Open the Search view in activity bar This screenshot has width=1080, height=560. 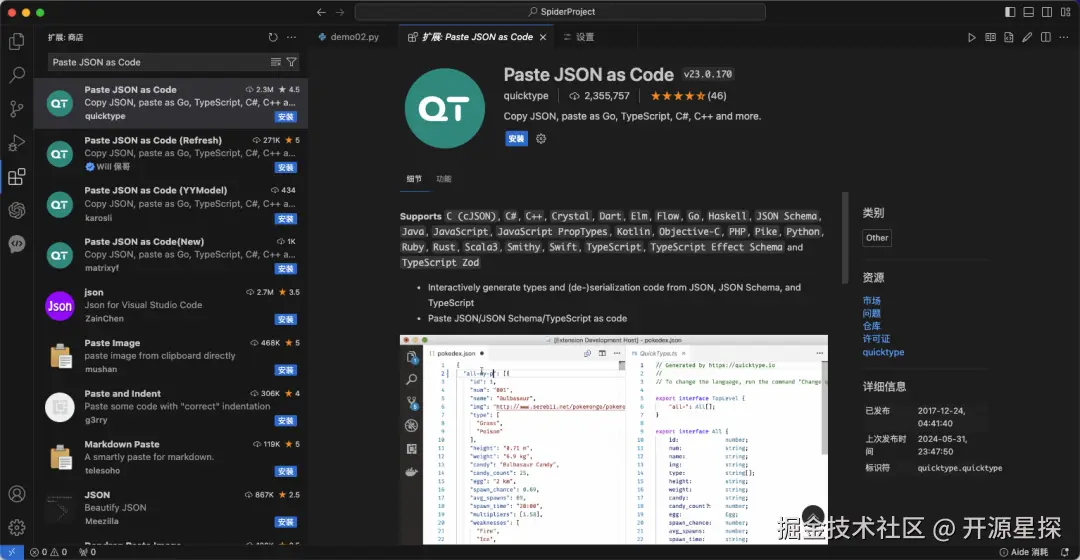click(17, 74)
